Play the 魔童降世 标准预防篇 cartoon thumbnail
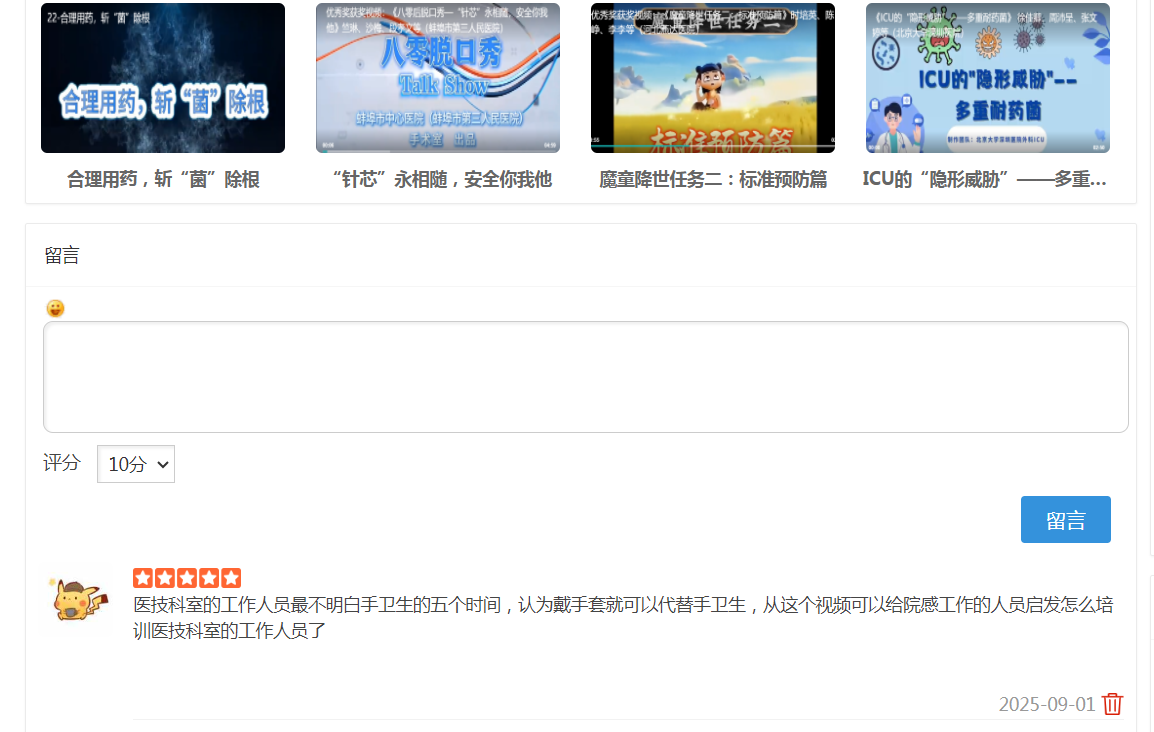Screen dimensions: 1154x732 point(713,78)
